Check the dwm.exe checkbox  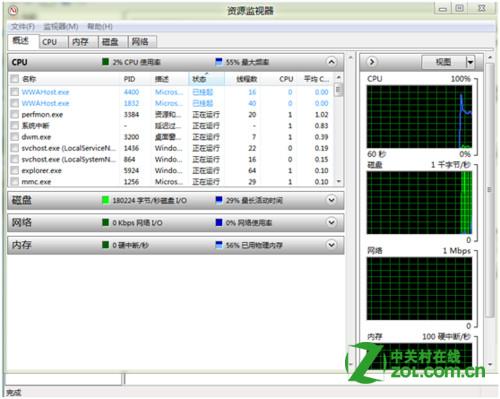[14, 137]
